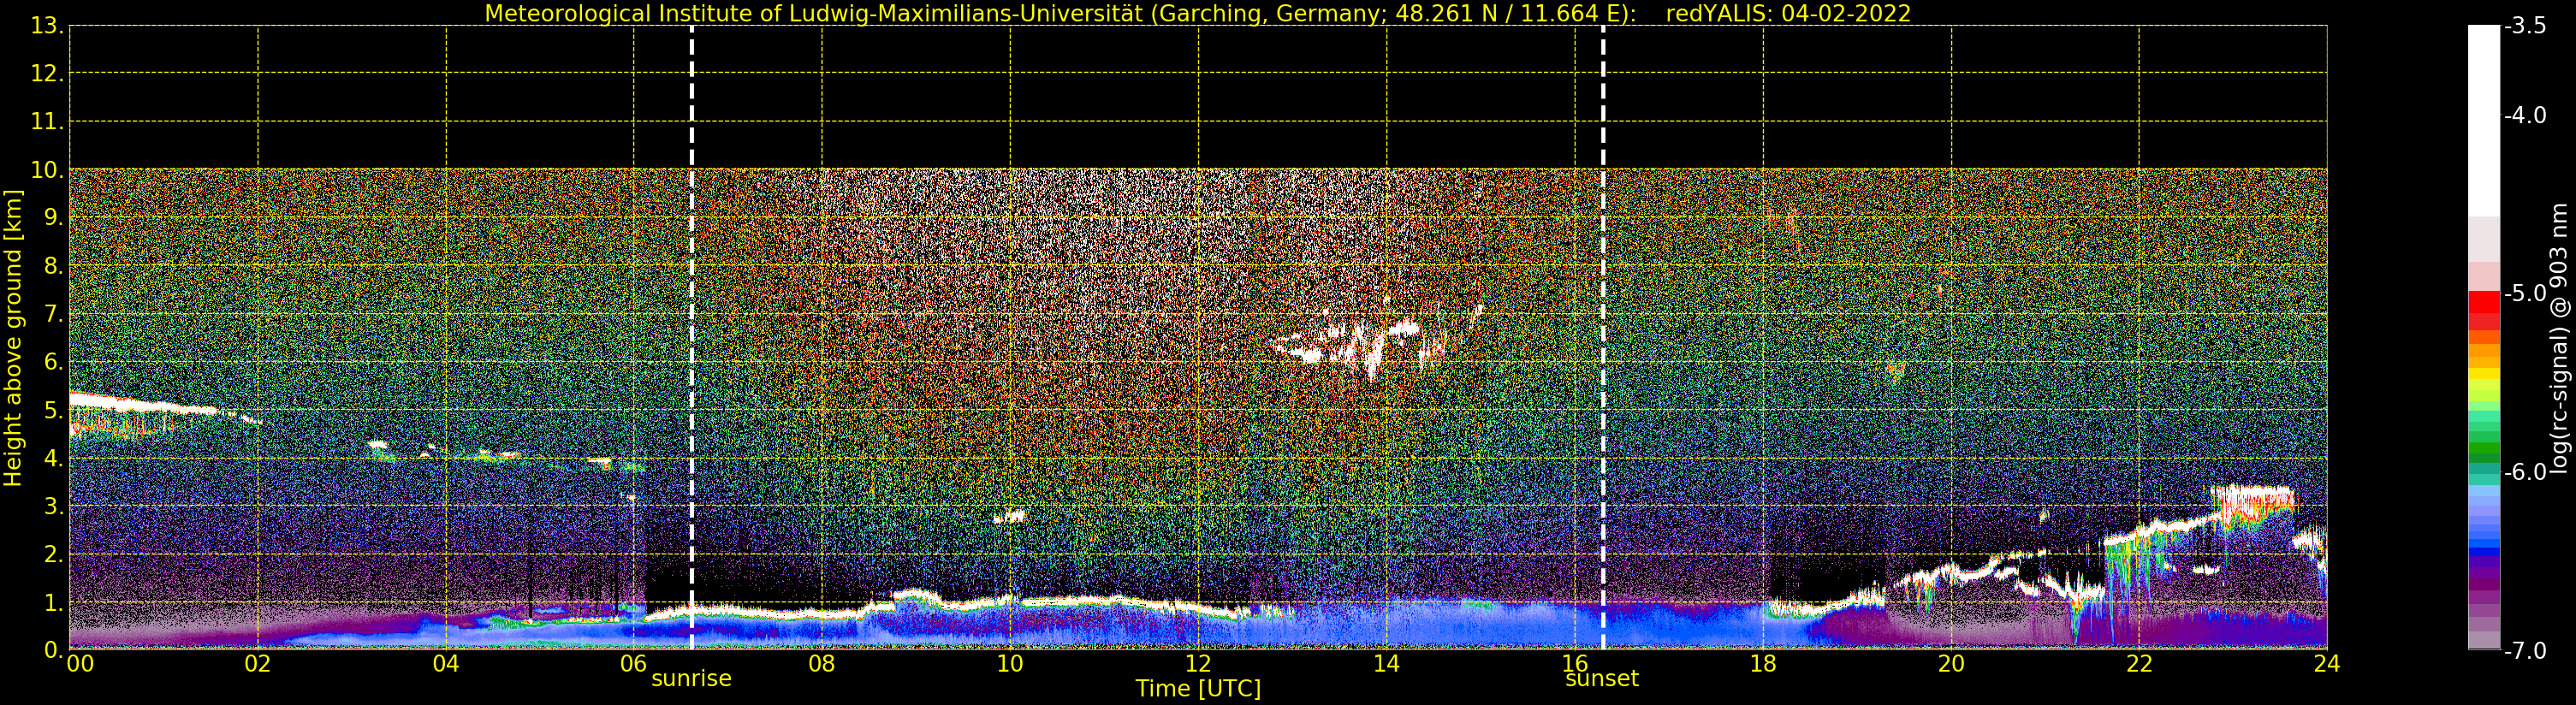2576x705 pixels.
Task: Click the '-3.5' colorbar tick value
Action: [x=2525, y=27]
